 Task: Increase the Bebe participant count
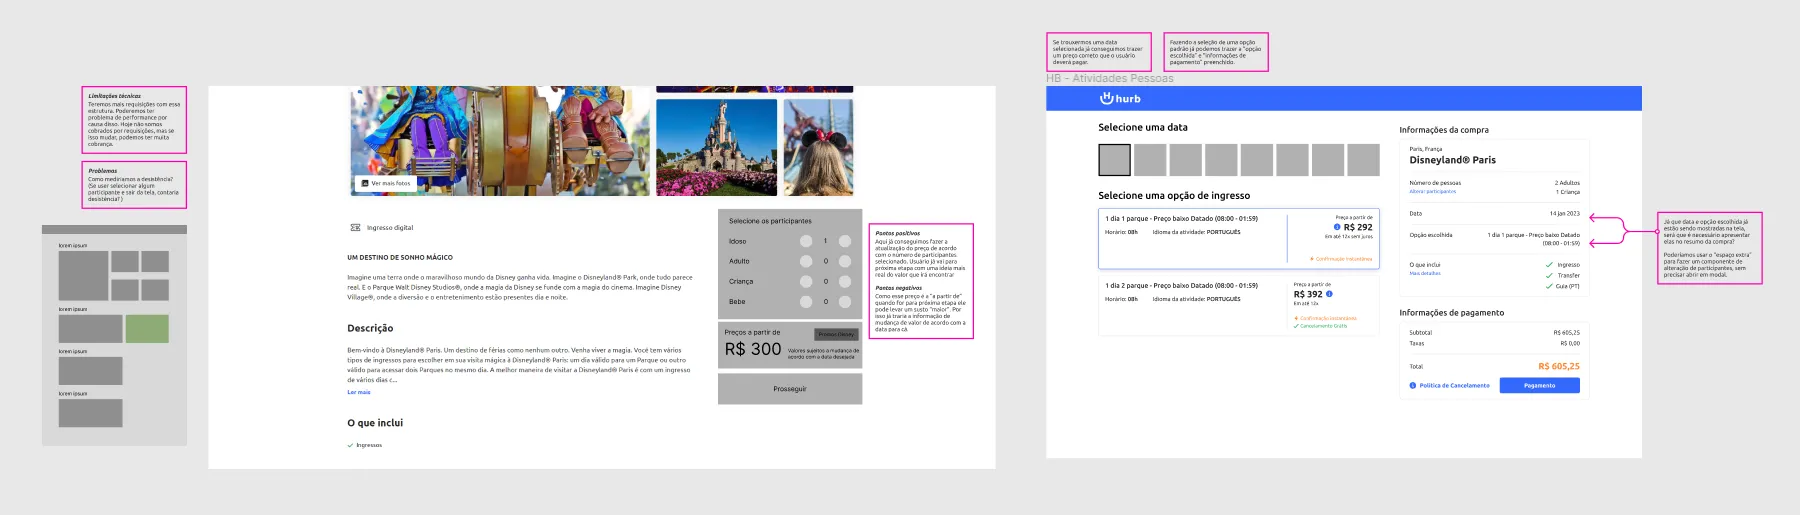tap(845, 301)
